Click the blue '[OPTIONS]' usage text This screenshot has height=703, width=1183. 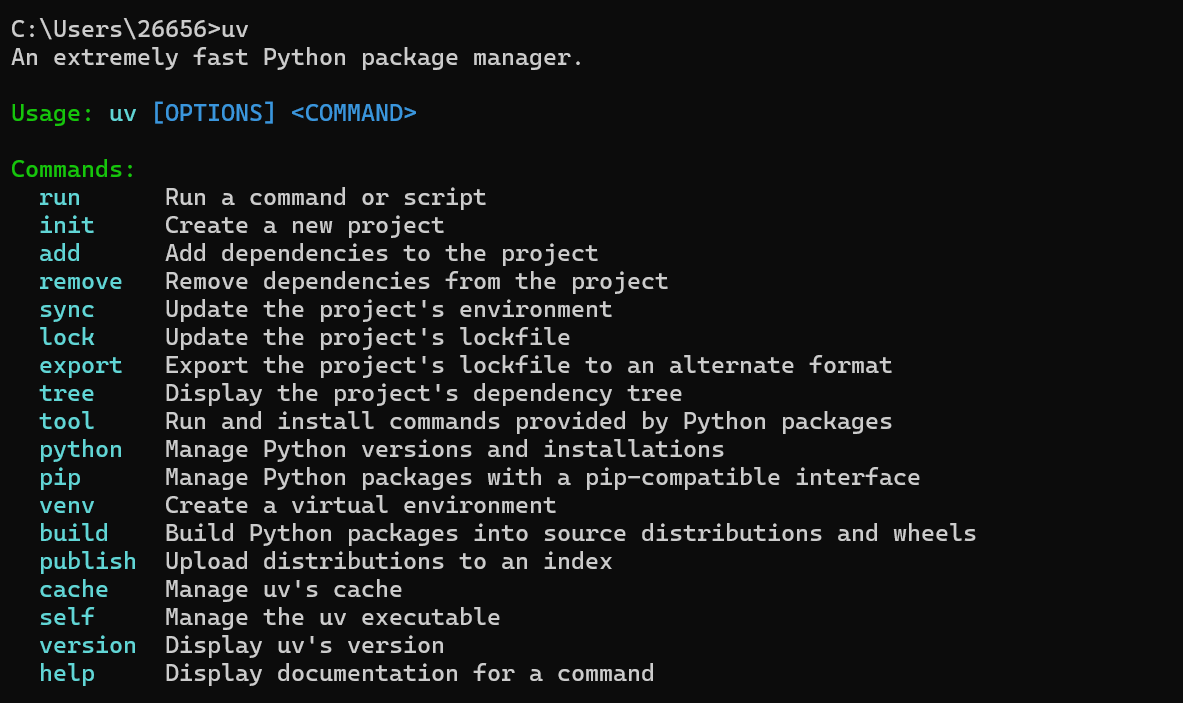[213, 113]
